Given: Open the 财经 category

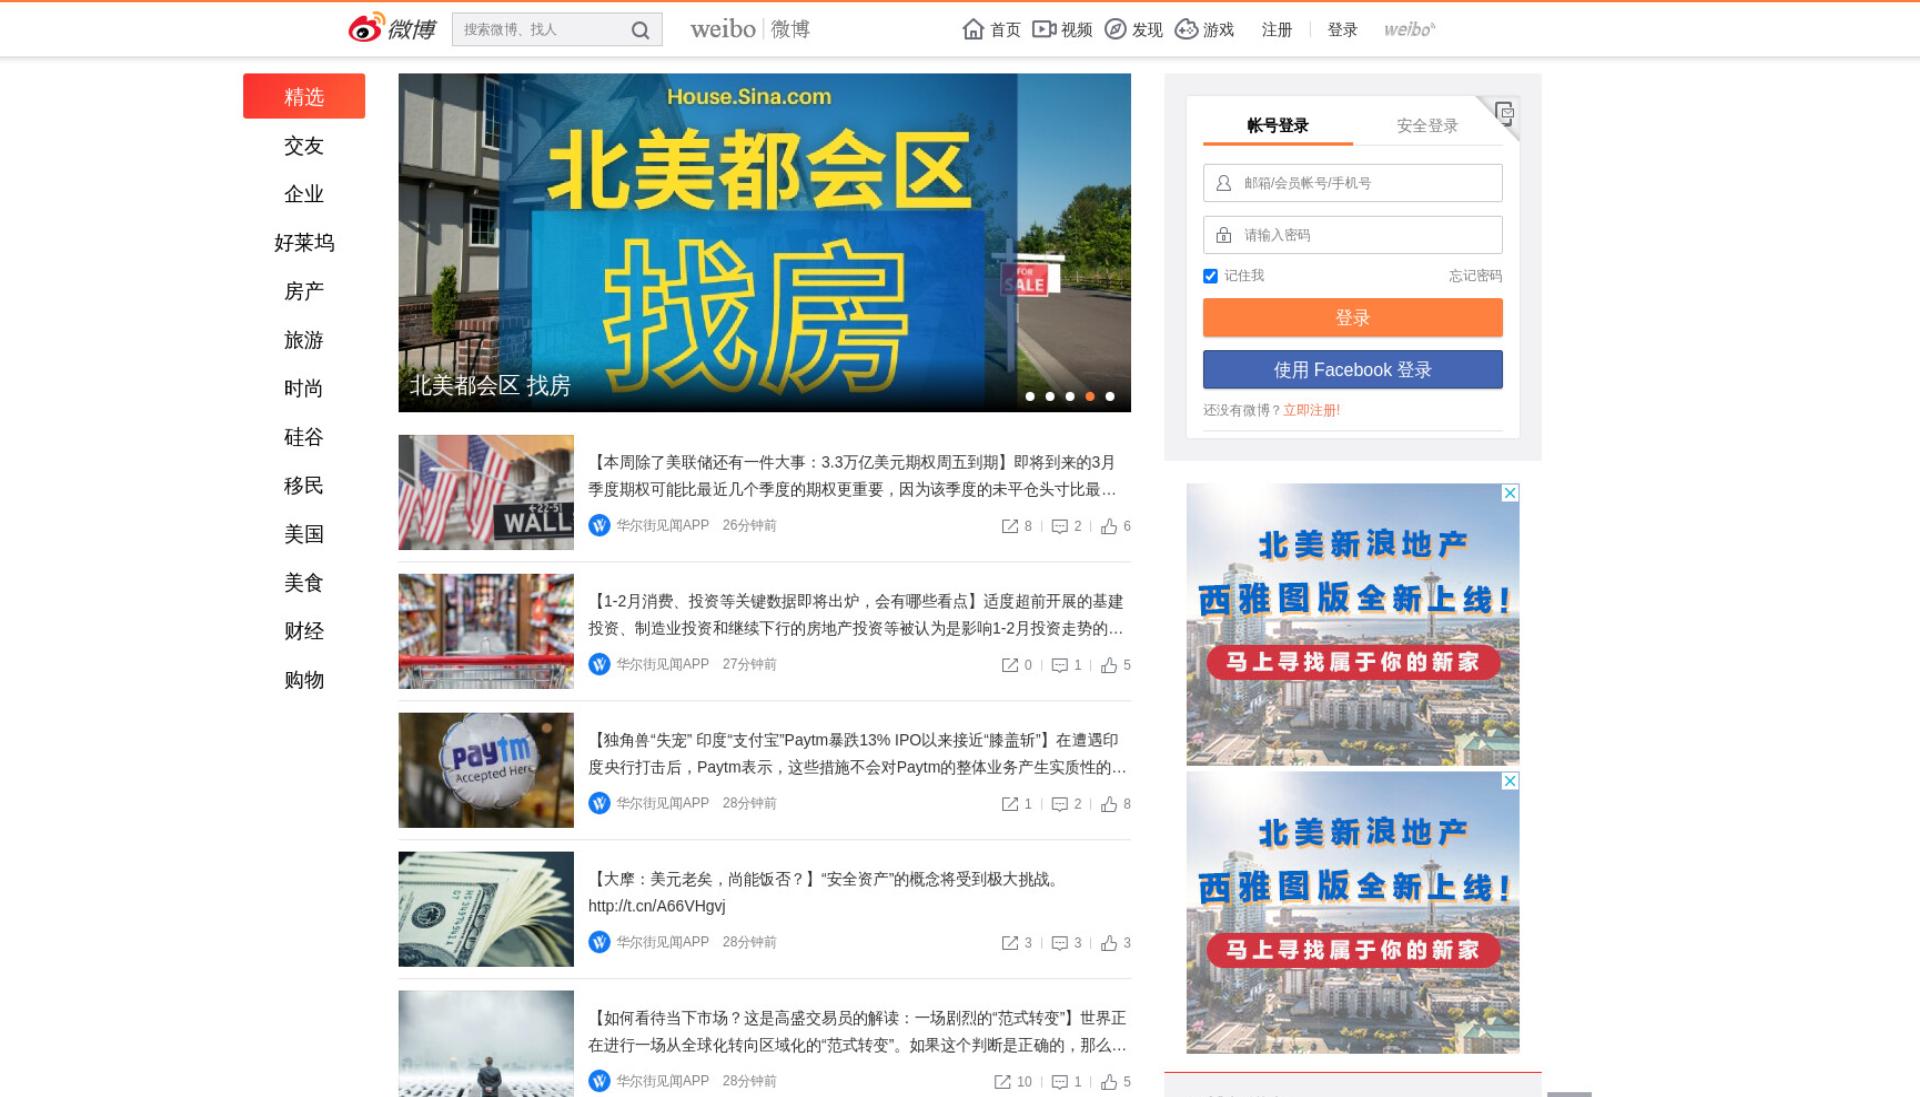Looking at the screenshot, I should 304,631.
